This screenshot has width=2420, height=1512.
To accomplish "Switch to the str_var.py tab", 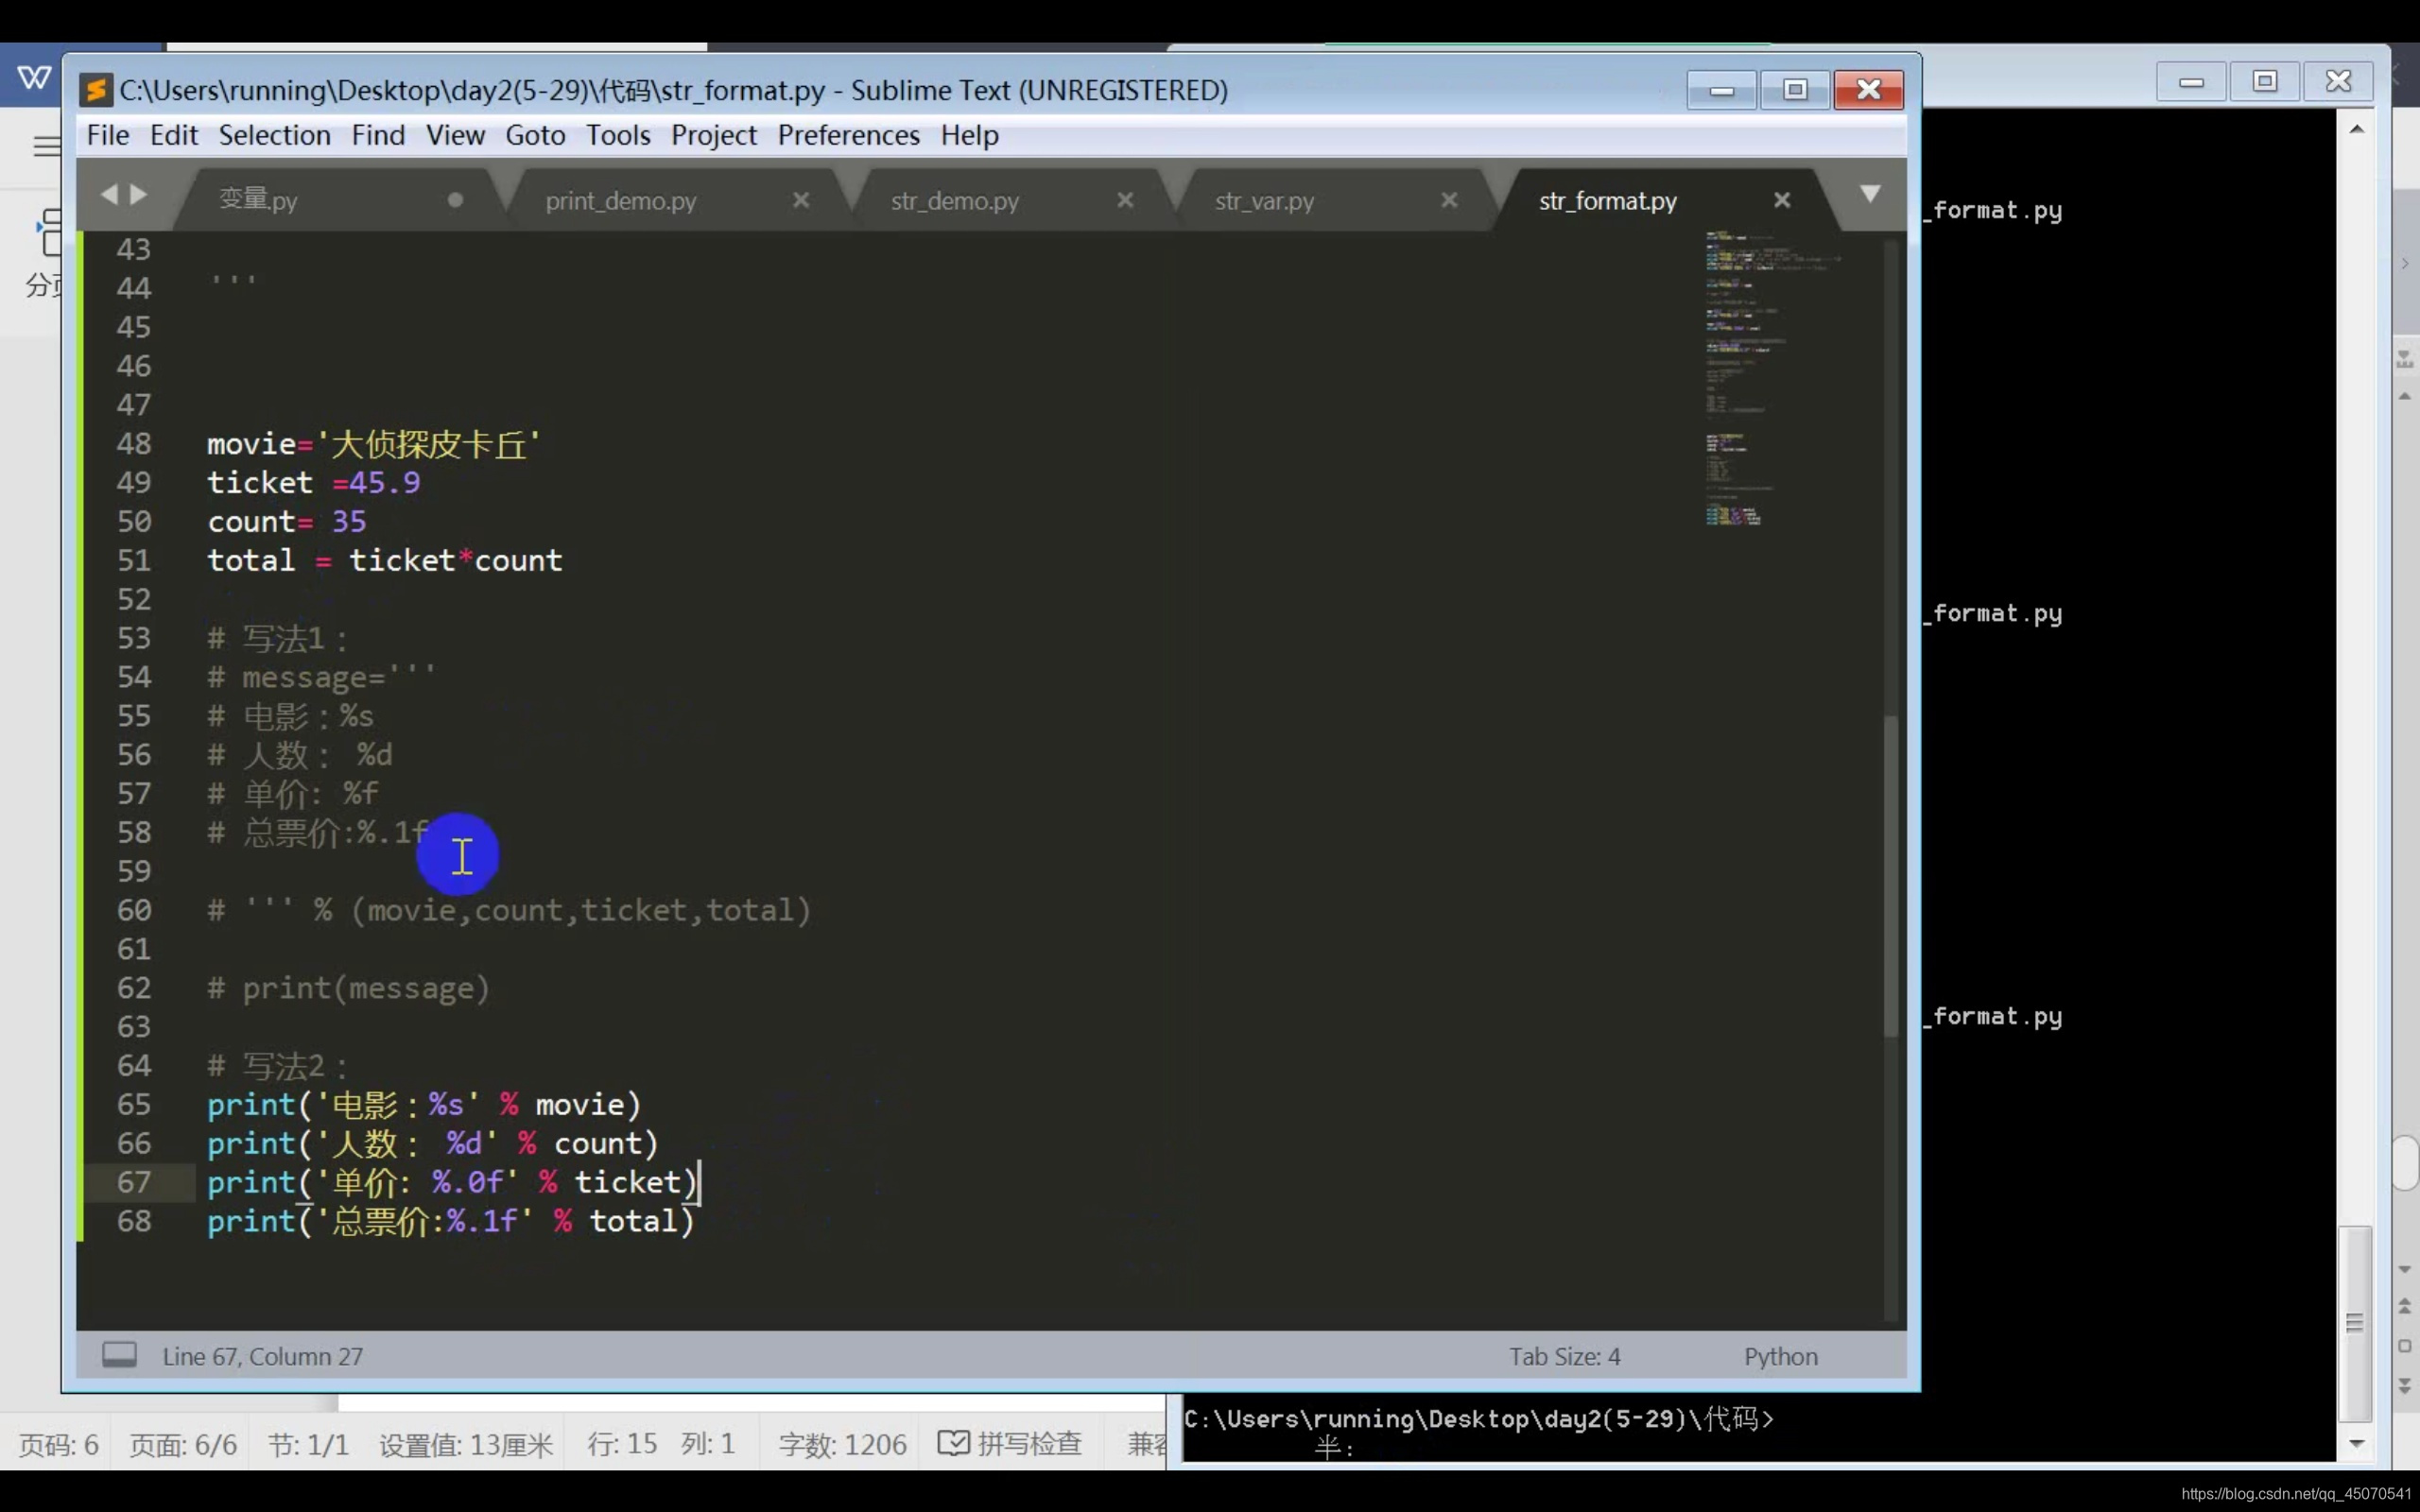I will pyautogui.click(x=1263, y=201).
